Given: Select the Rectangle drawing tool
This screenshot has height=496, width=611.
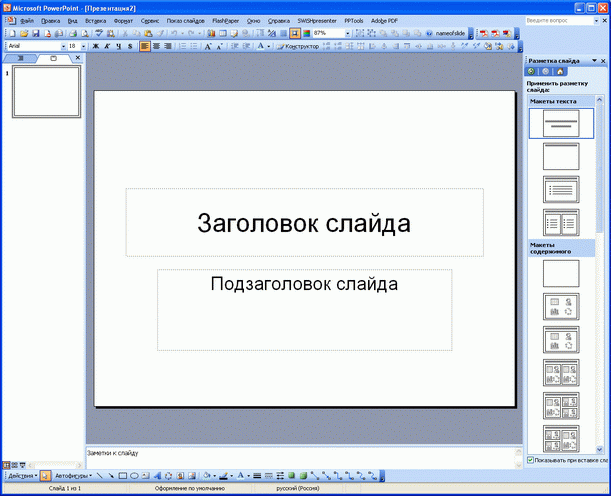Looking at the screenshot, I should pos(123,476).
